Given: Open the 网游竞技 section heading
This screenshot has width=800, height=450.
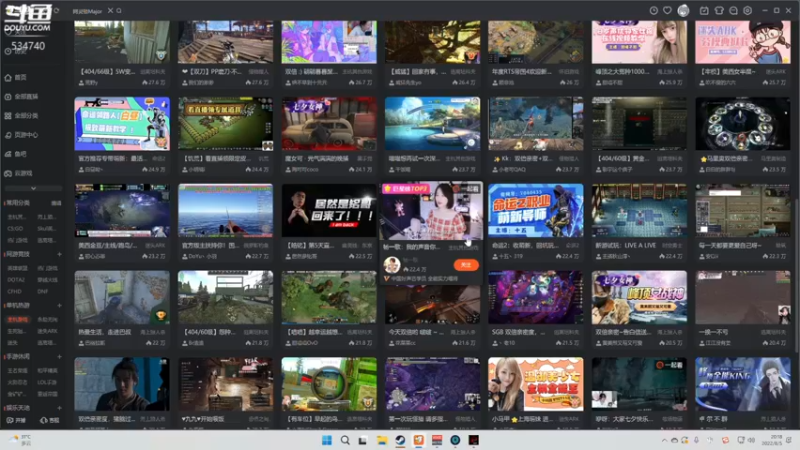Looking at the screenshot, I should tap(18, 254).
